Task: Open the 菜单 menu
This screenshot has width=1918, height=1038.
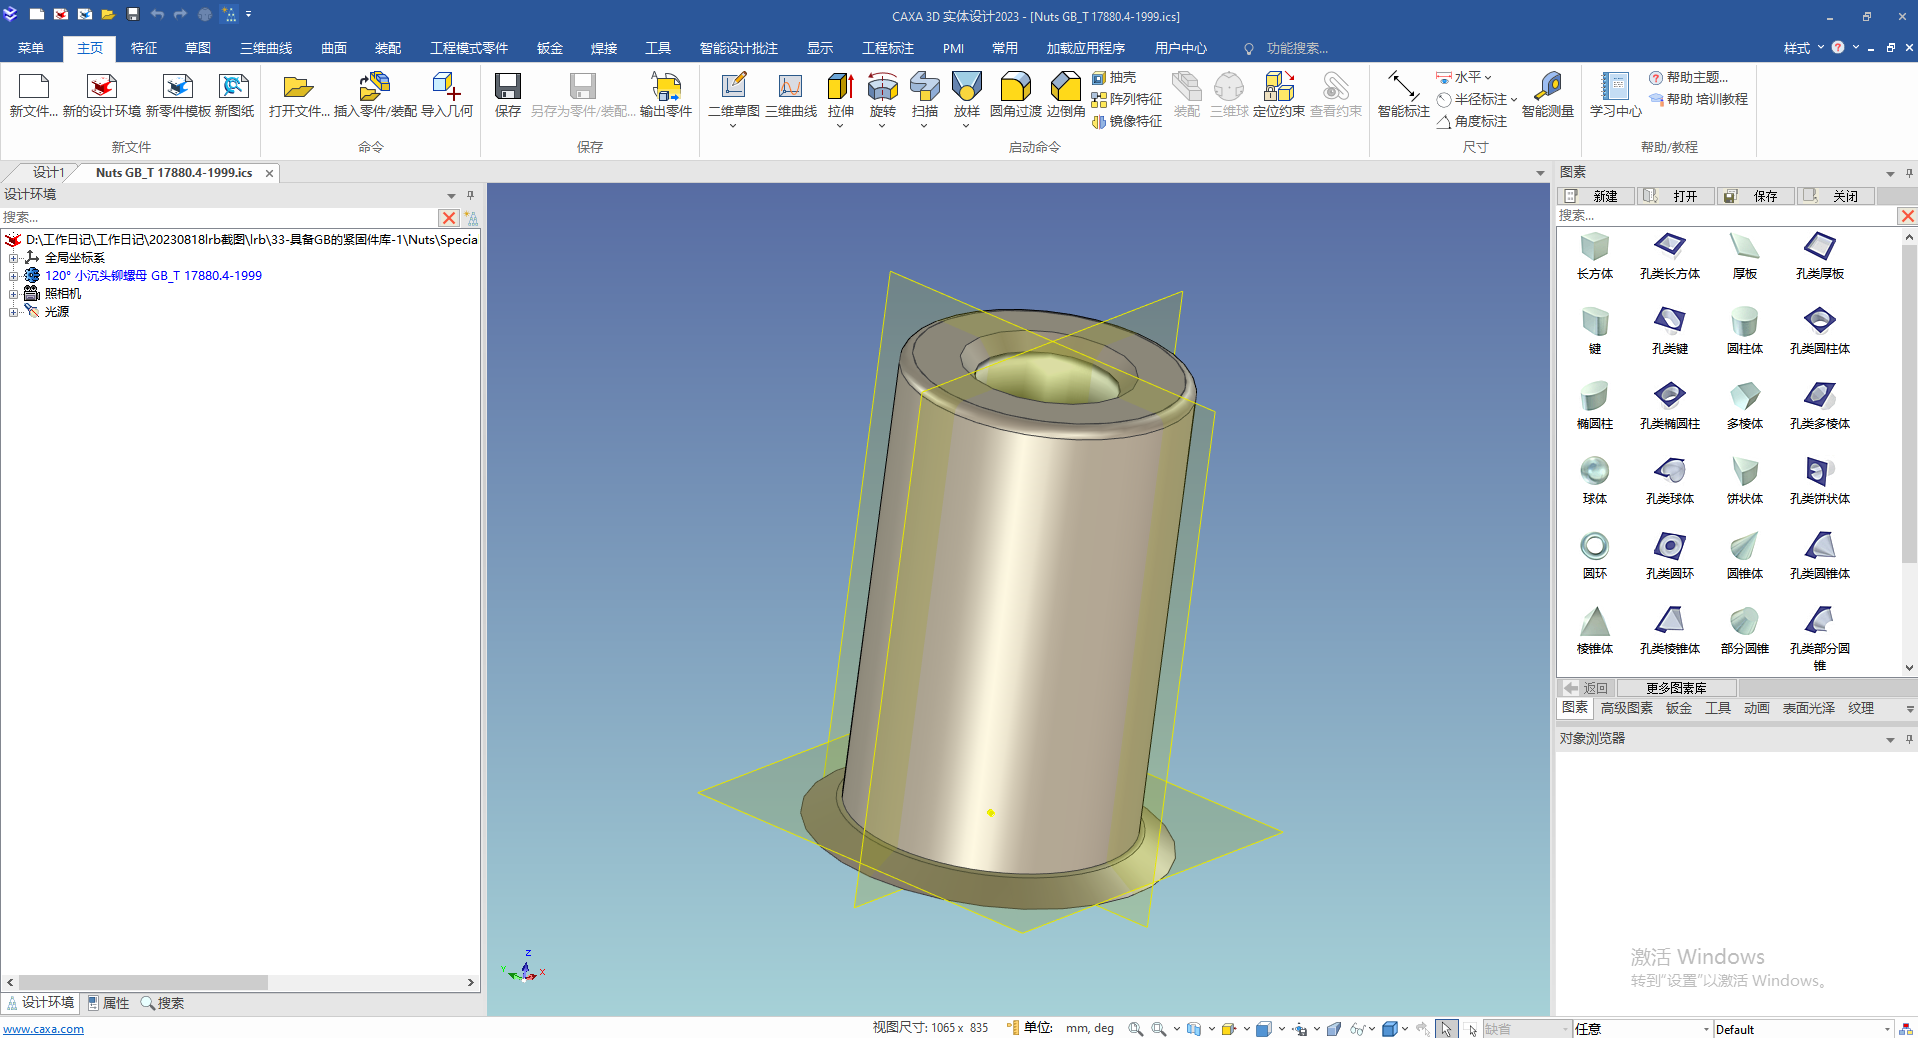Action: pos(31,48)
